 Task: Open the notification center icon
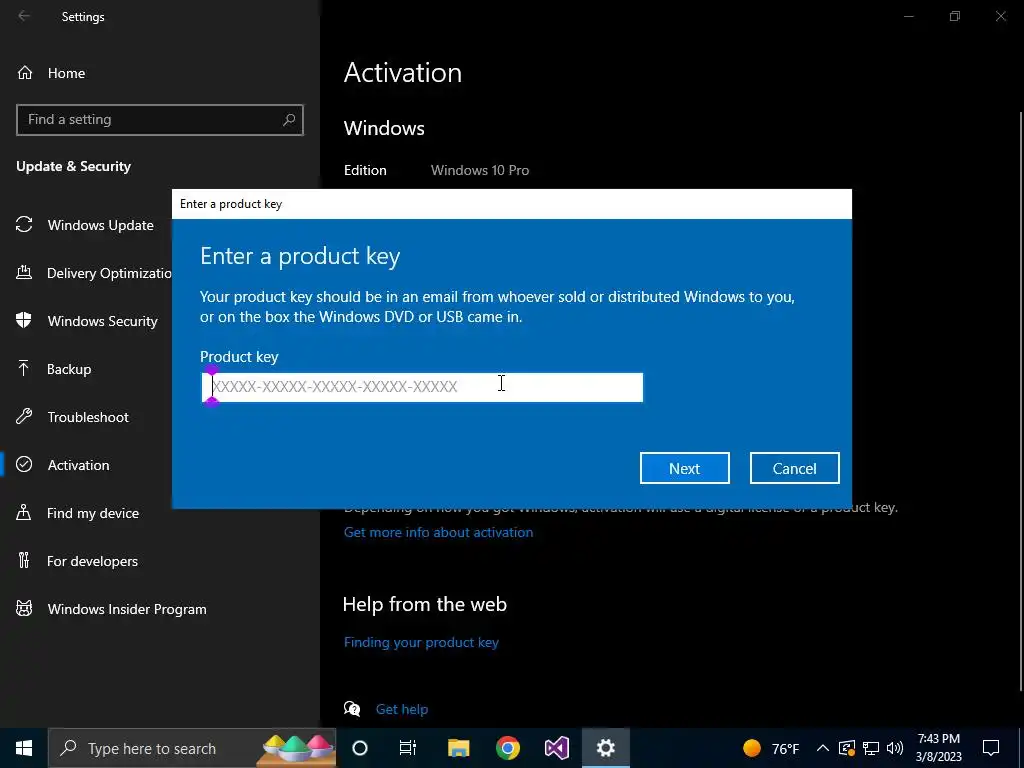click(991, 748)
